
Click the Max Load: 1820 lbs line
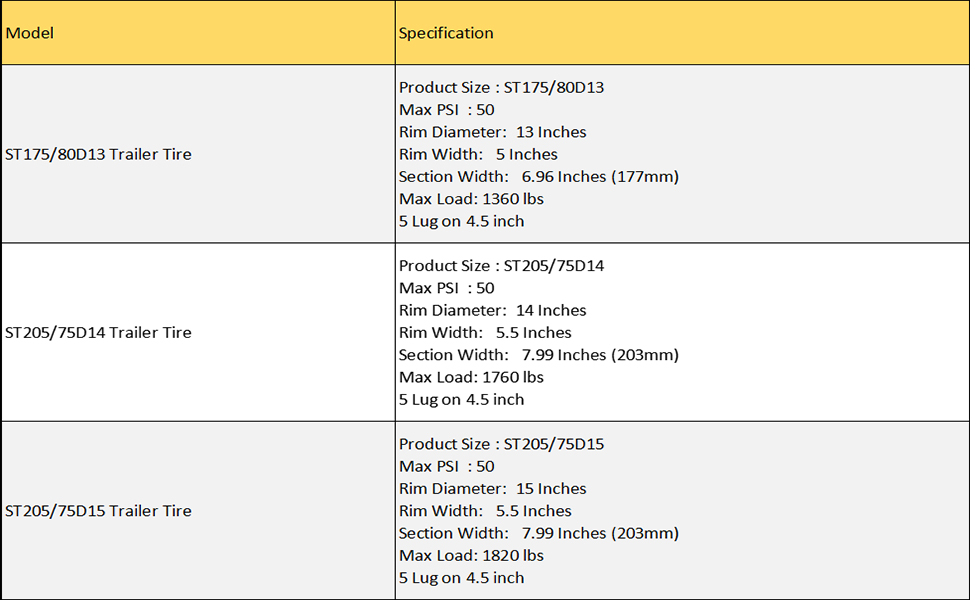click(x=471, y=555)
